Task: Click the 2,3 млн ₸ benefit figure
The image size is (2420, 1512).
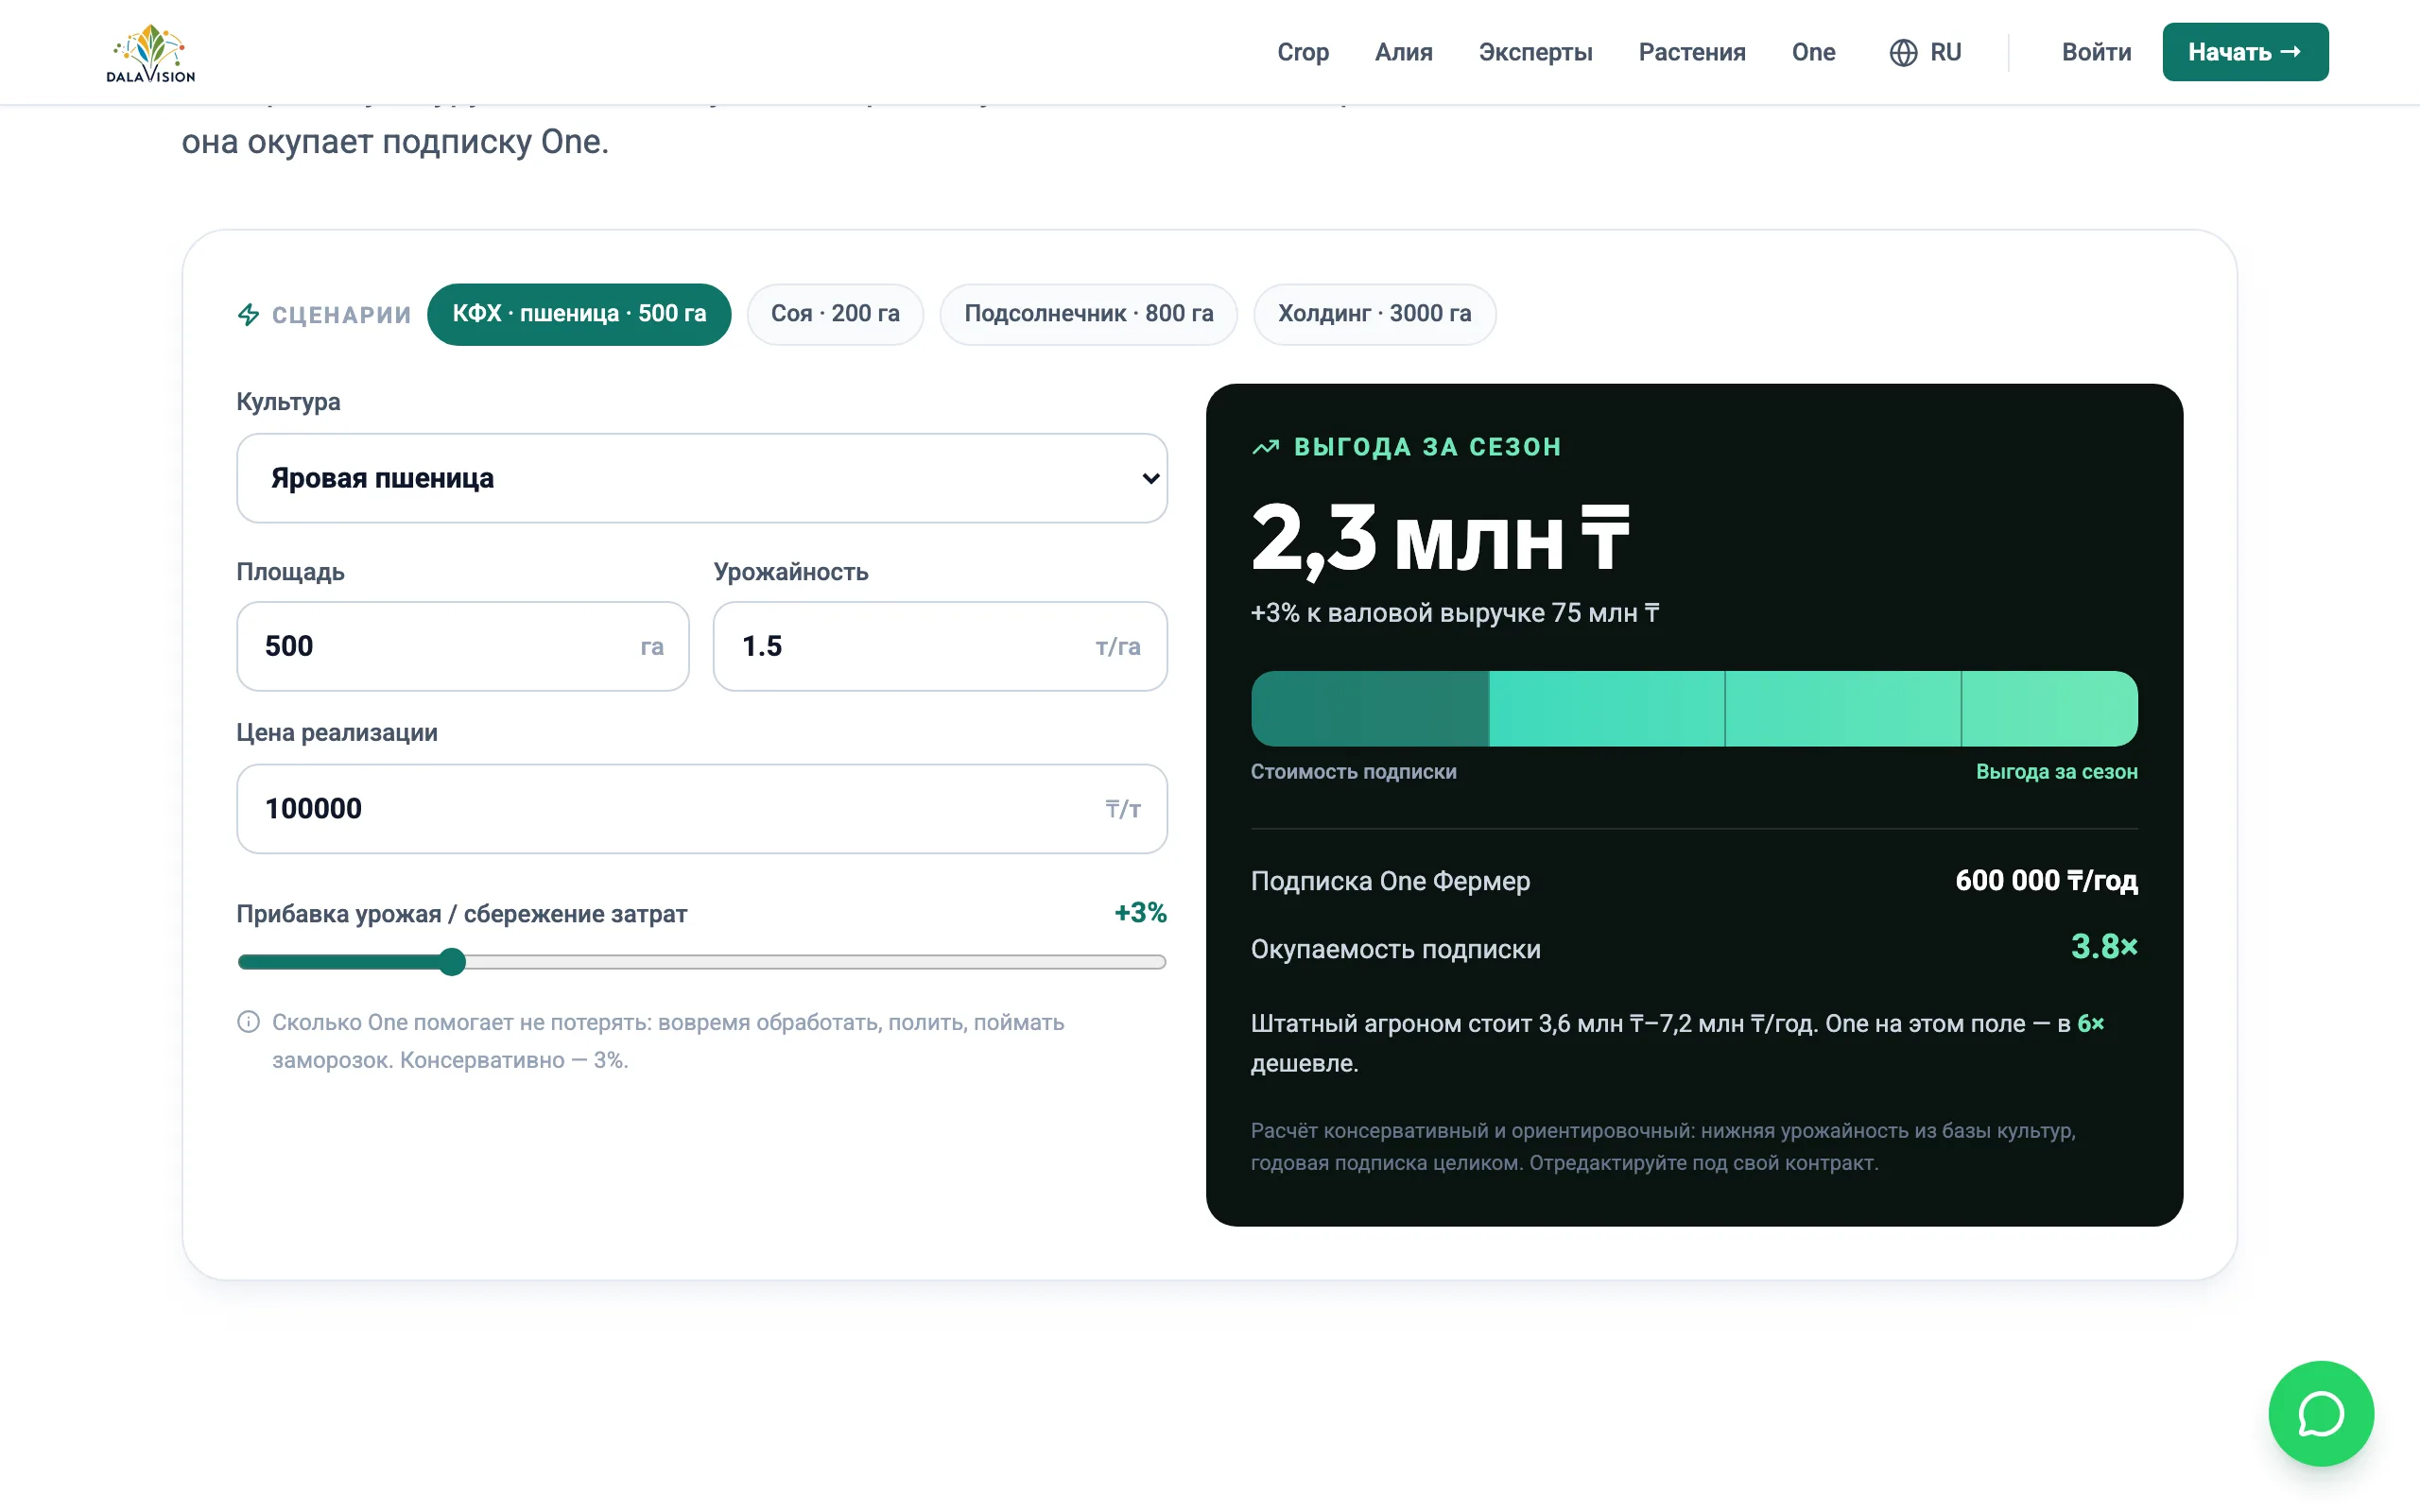Action: [x=1440, y=540]
